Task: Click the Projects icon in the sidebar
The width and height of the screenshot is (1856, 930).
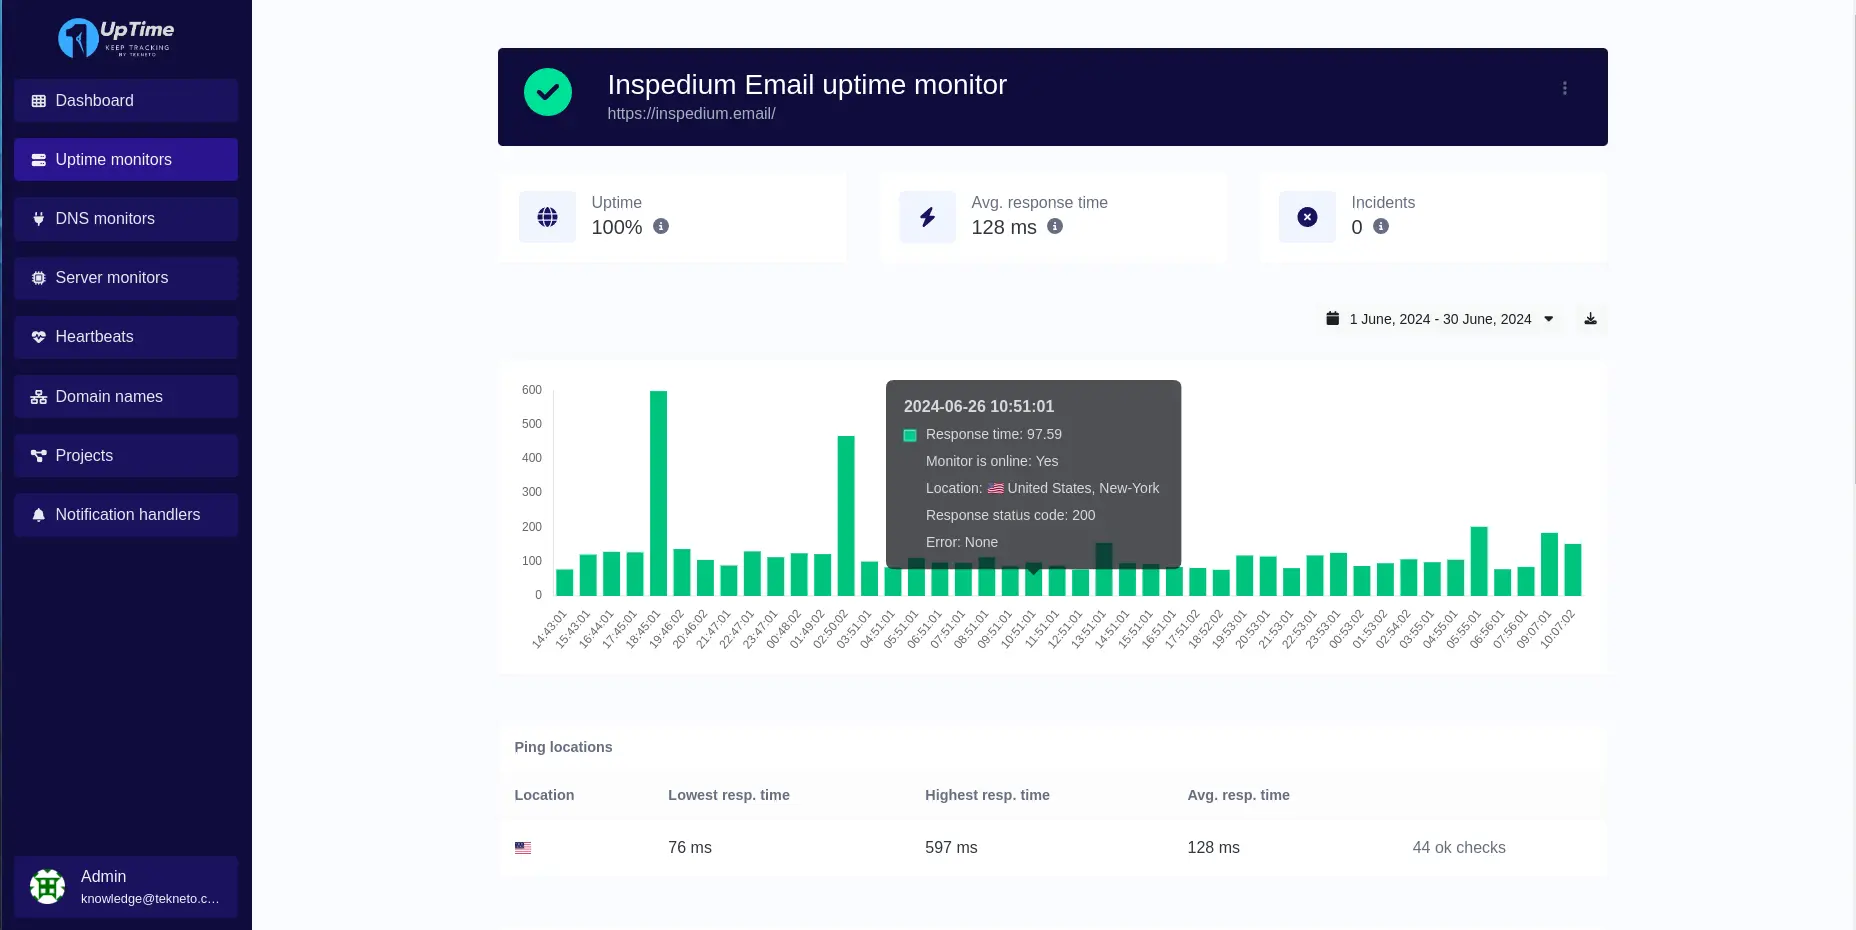Action: tap(38, 455)
